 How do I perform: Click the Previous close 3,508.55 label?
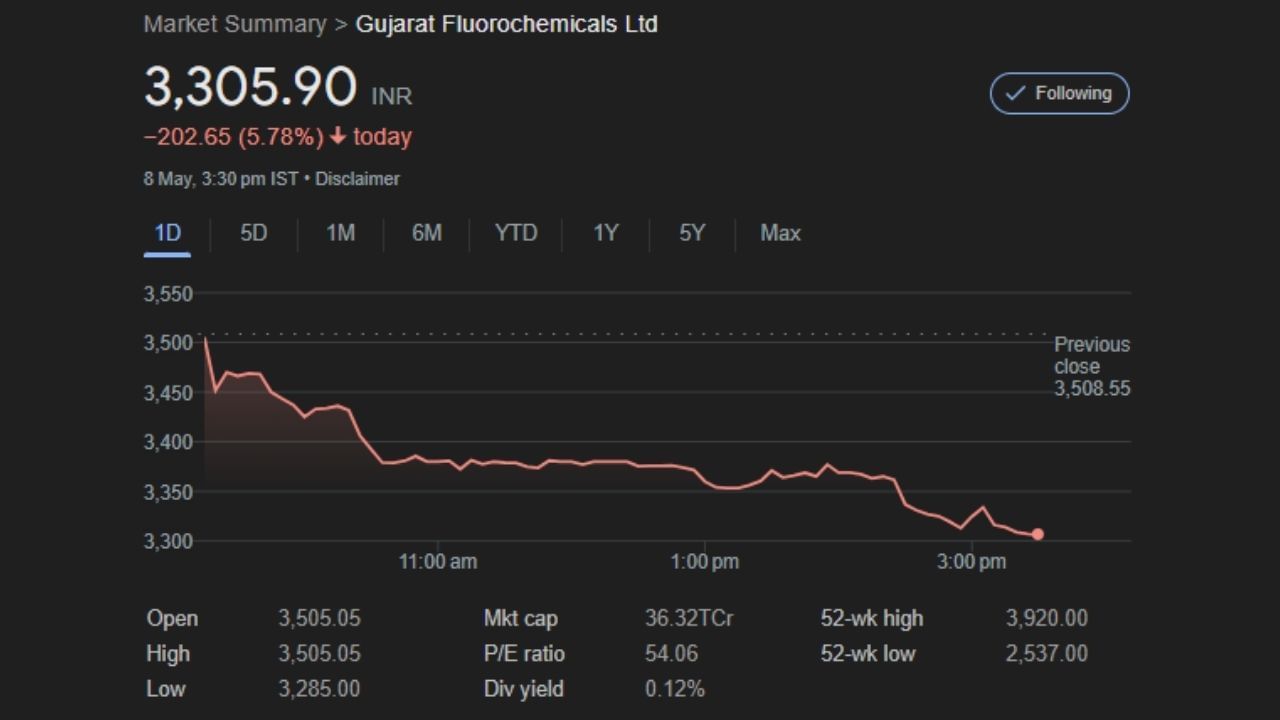(x=1092, y=366)
